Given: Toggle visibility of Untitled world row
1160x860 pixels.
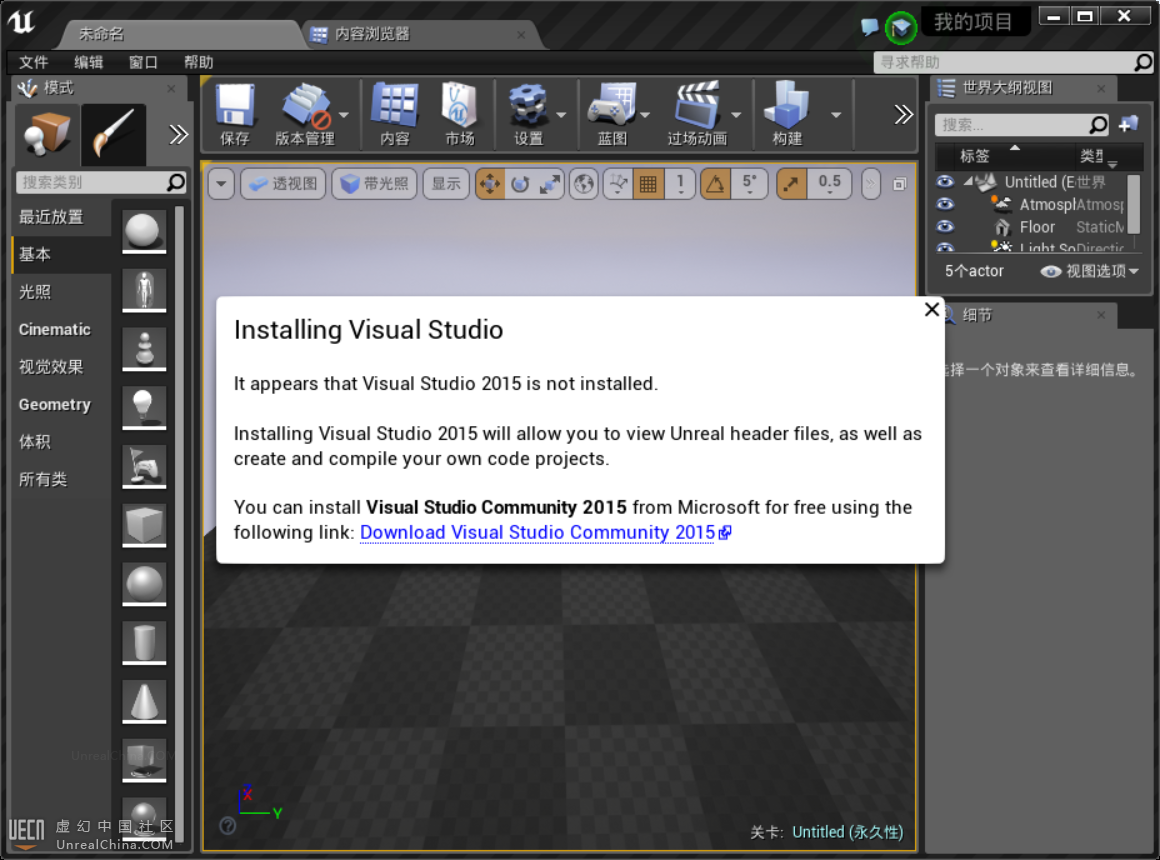Looking at the screenshot, I should point(945,181).
